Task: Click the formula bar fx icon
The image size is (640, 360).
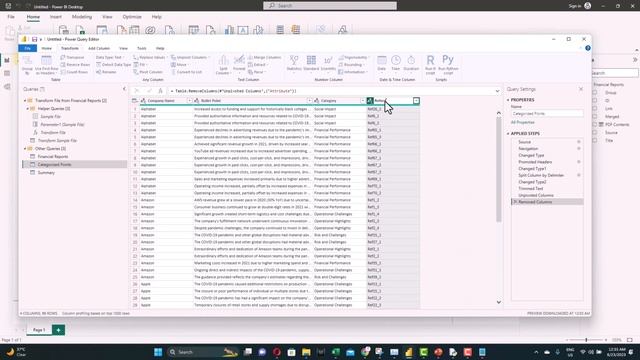Action: pyautogui.click(x=160, y=91)
